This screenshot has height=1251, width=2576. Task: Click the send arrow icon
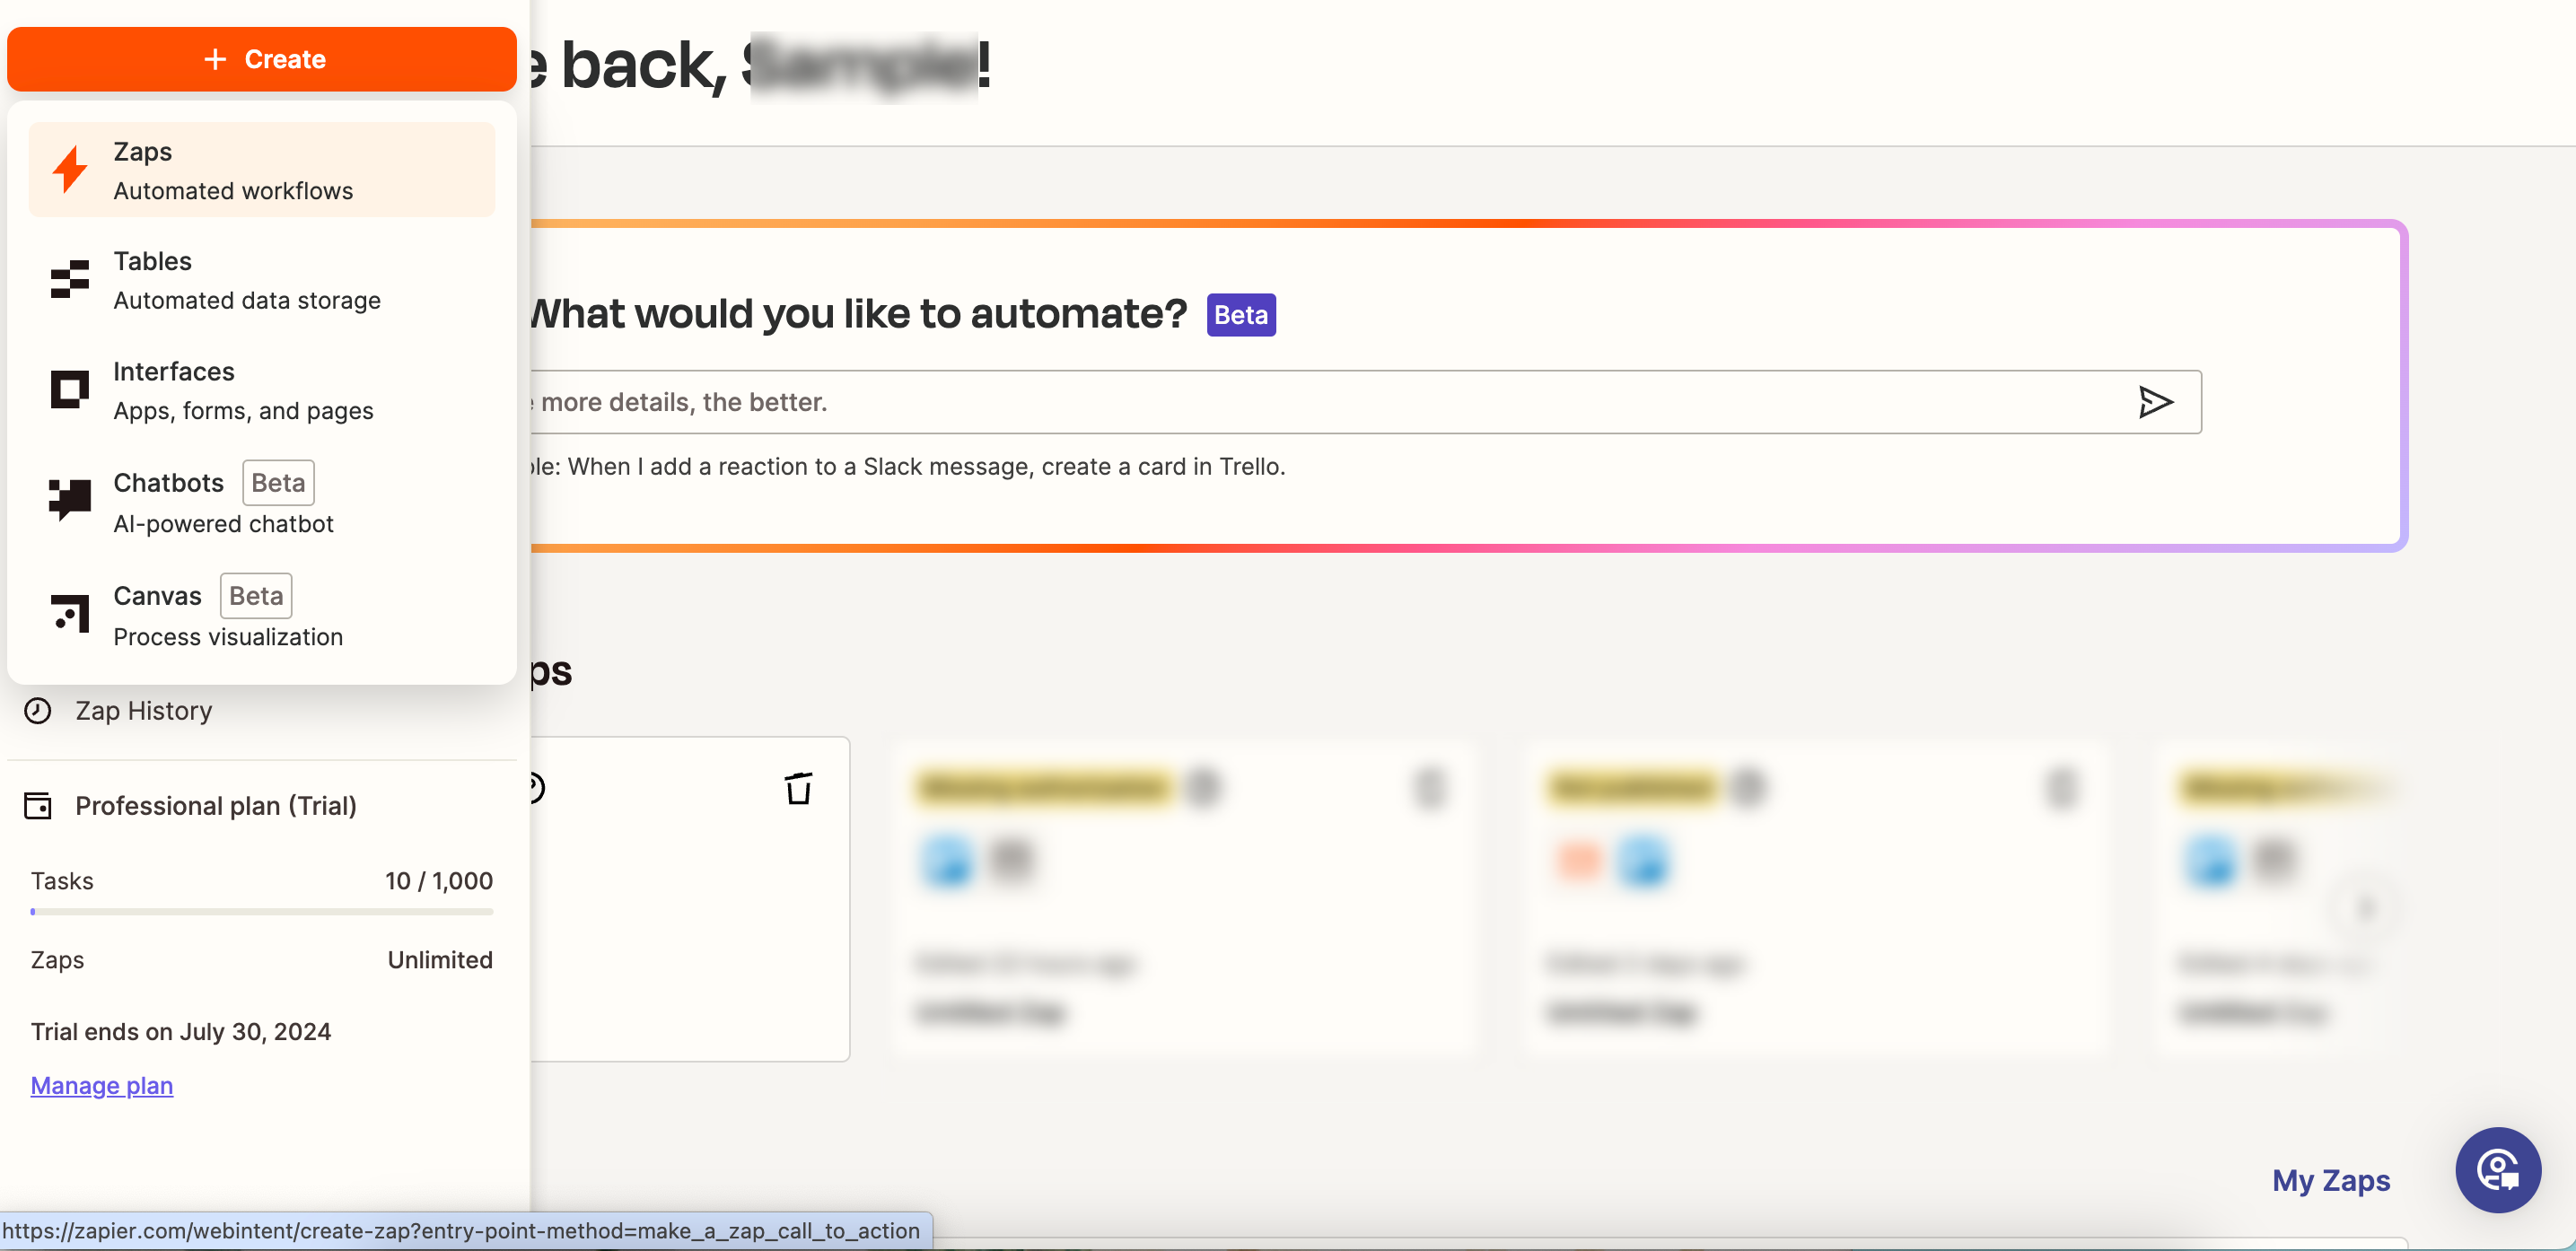click(x=2154, y=402)
